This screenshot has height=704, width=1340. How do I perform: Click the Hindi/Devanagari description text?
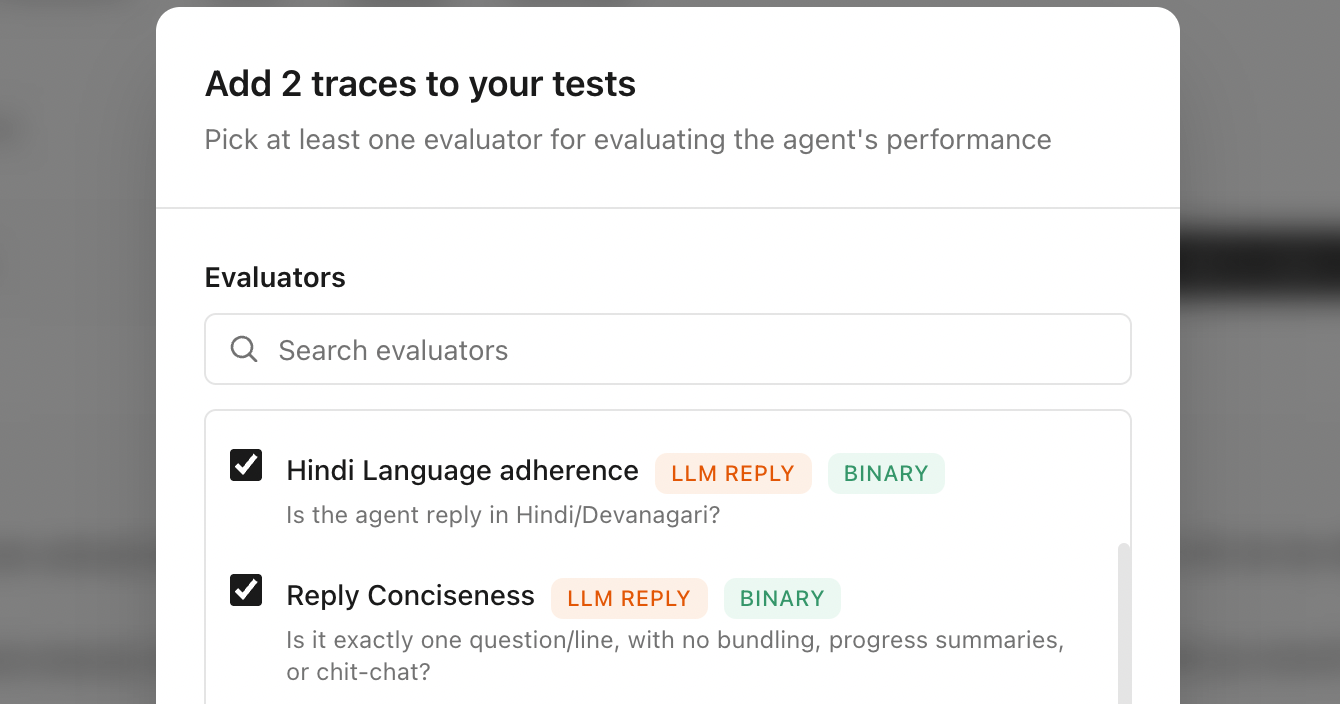(503, 516)
